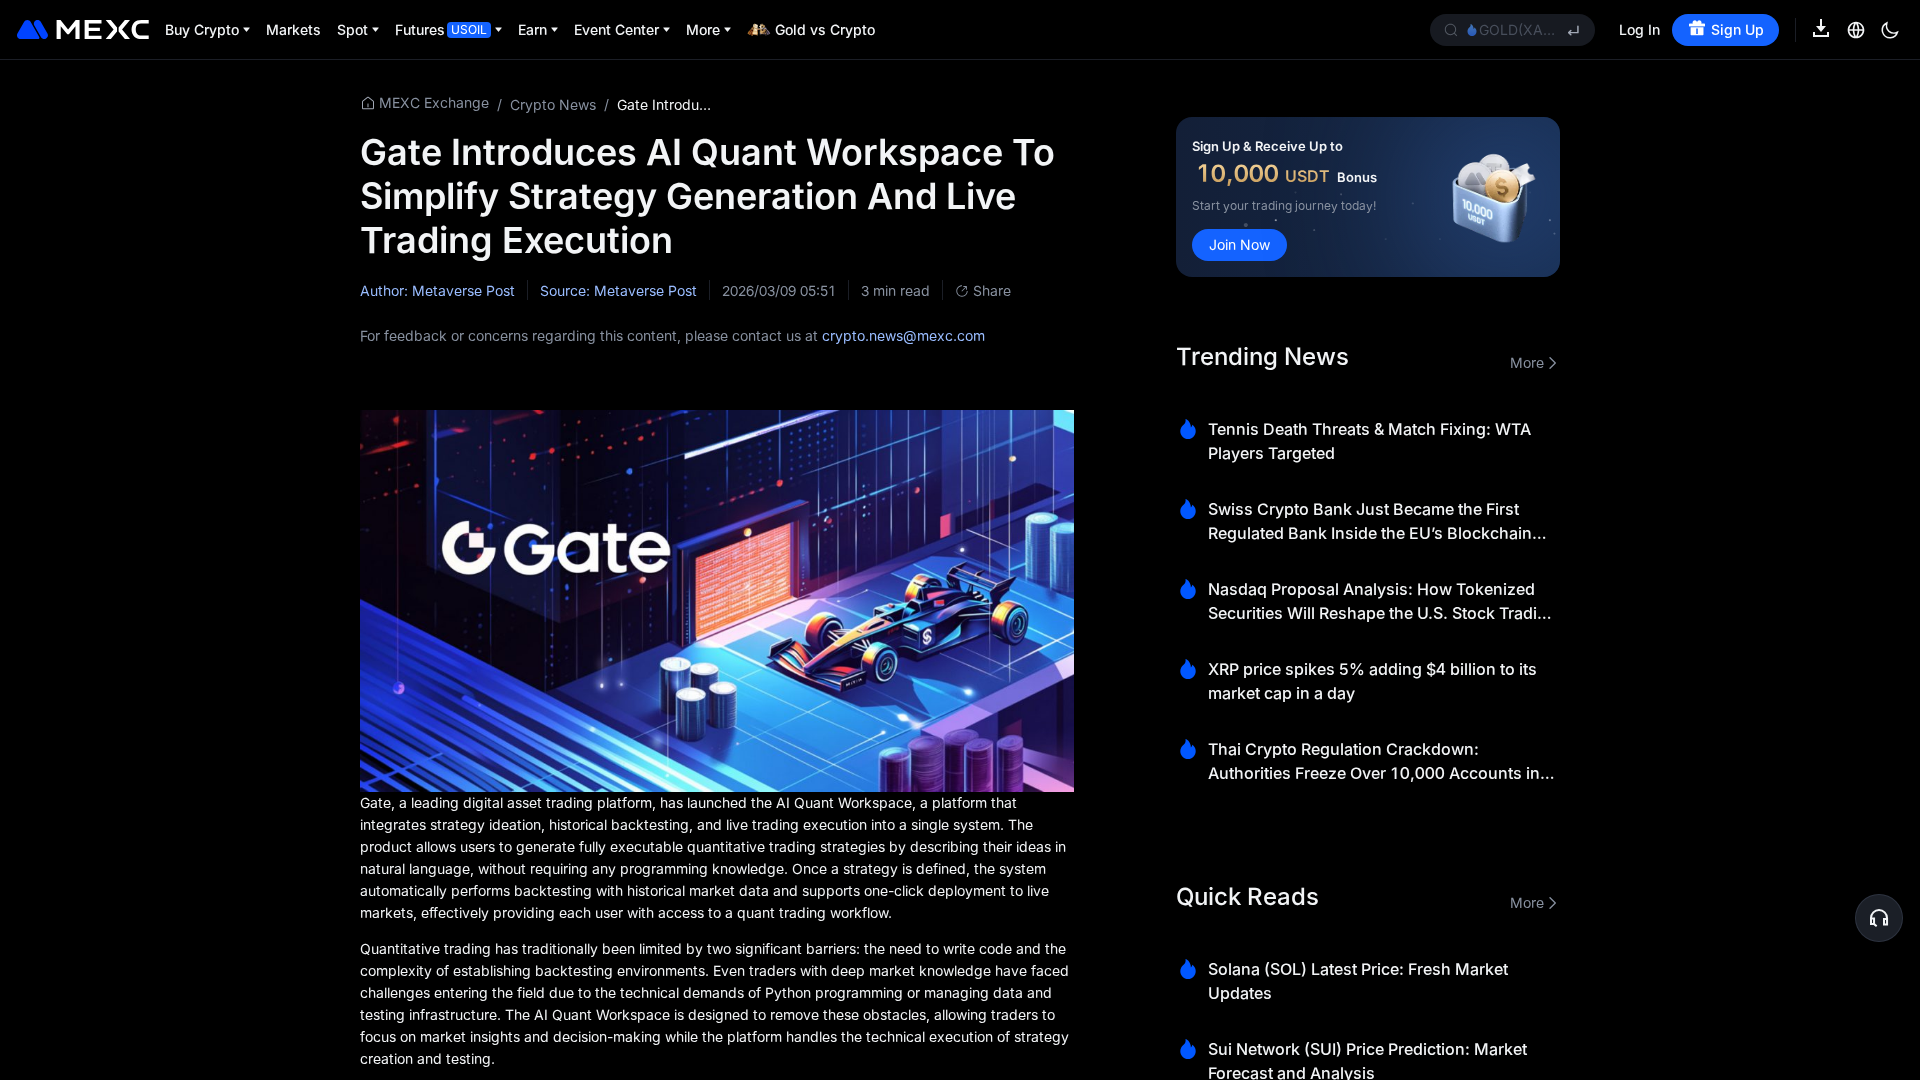Click the Gold vs Crypto icon link
The width and height of the screenshot is (1920, 1080).
tap(759, 30)
